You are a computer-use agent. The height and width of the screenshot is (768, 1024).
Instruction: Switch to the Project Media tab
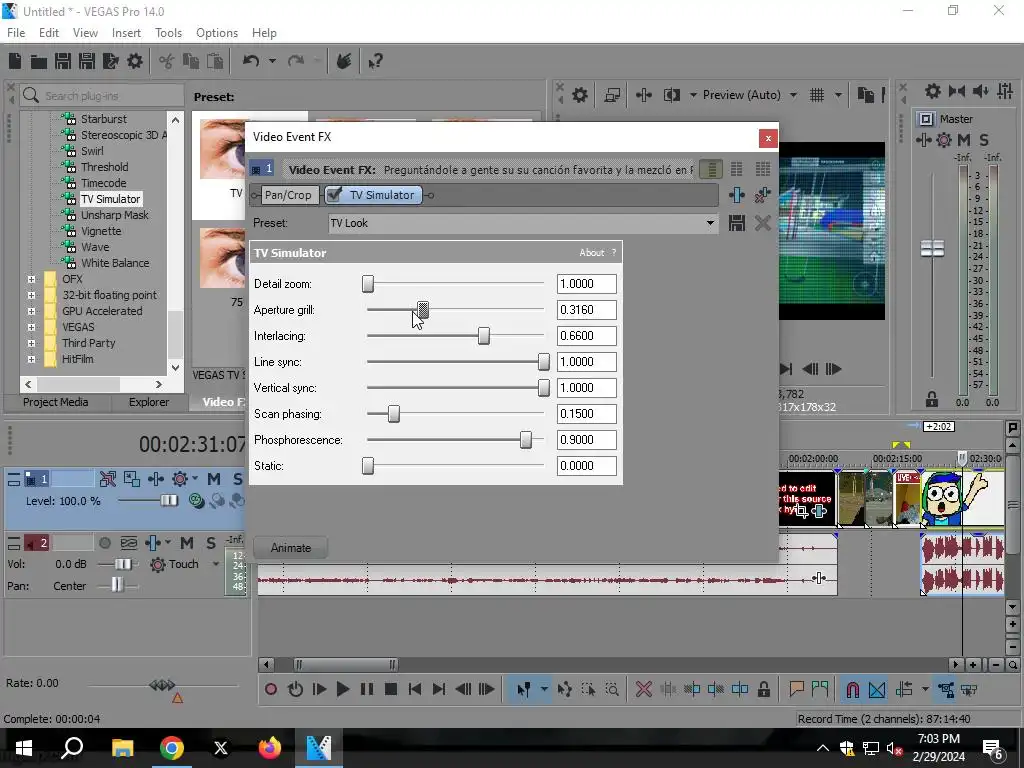click(x=56, y=402)
